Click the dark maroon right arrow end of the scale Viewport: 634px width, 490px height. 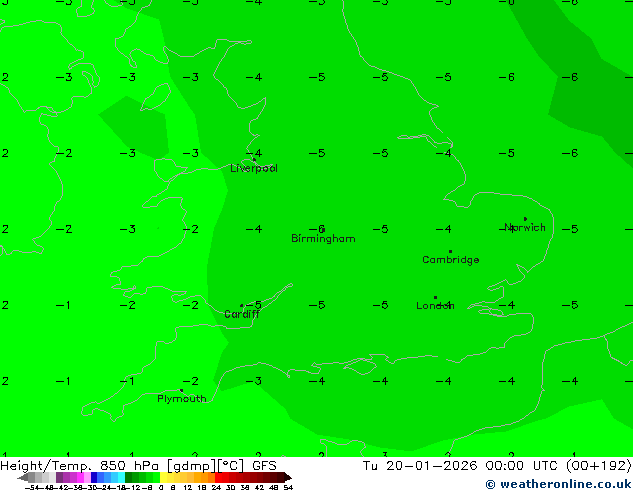288,477
